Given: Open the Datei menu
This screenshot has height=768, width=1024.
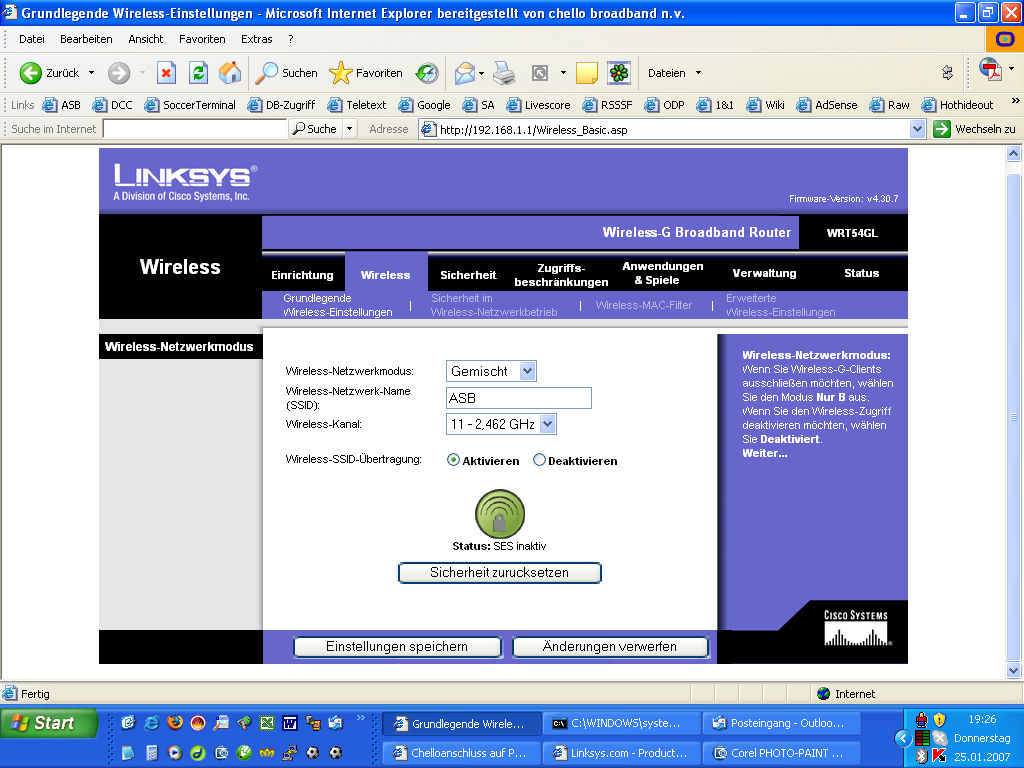Looking at the screenshot, I should [31, 39].
